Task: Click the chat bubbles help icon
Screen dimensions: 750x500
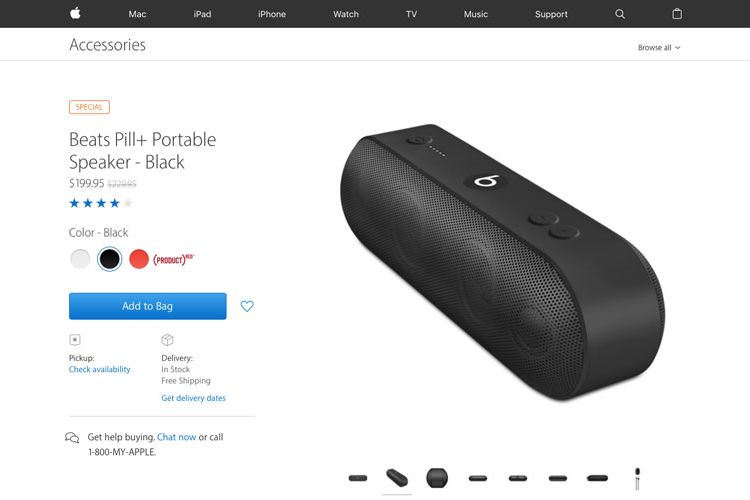Action: tap(72, 437)
